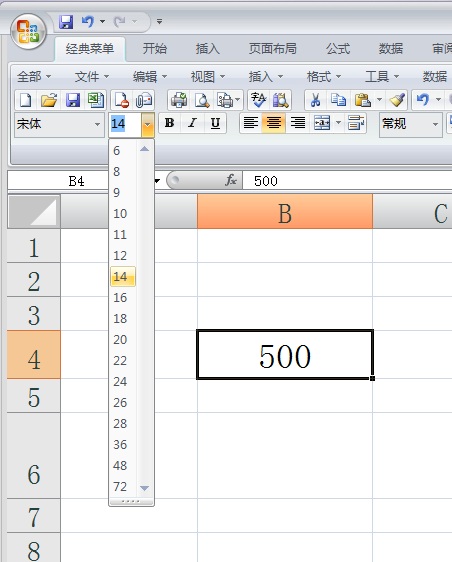
Task: Click the Open folder icon
Action: [x=49, y=100]
